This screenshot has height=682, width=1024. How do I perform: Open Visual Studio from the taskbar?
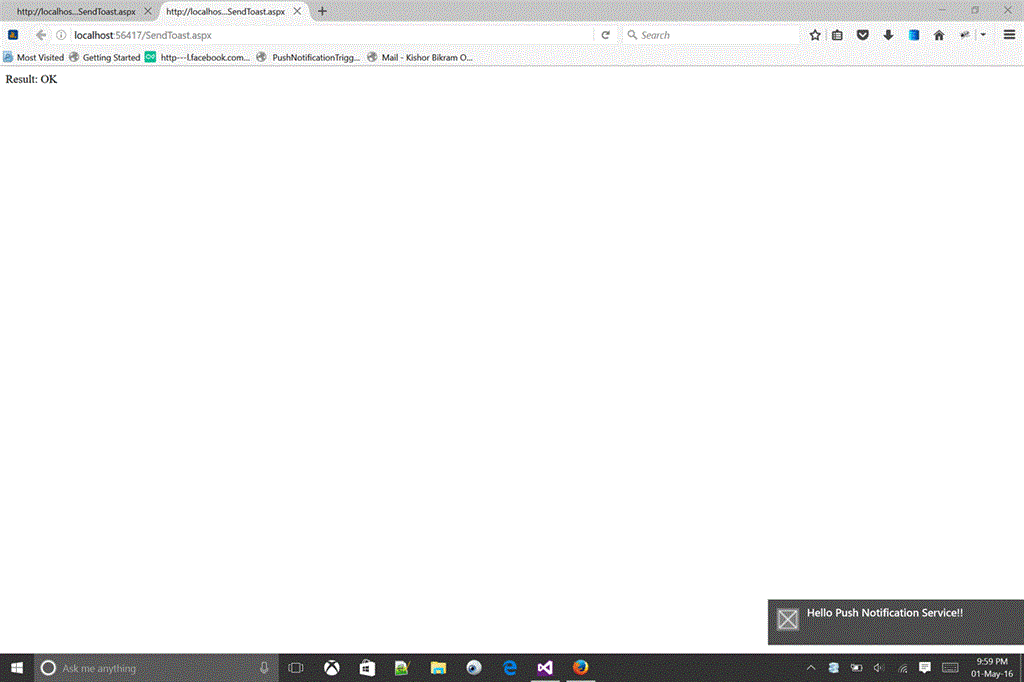tap(545, 668)
